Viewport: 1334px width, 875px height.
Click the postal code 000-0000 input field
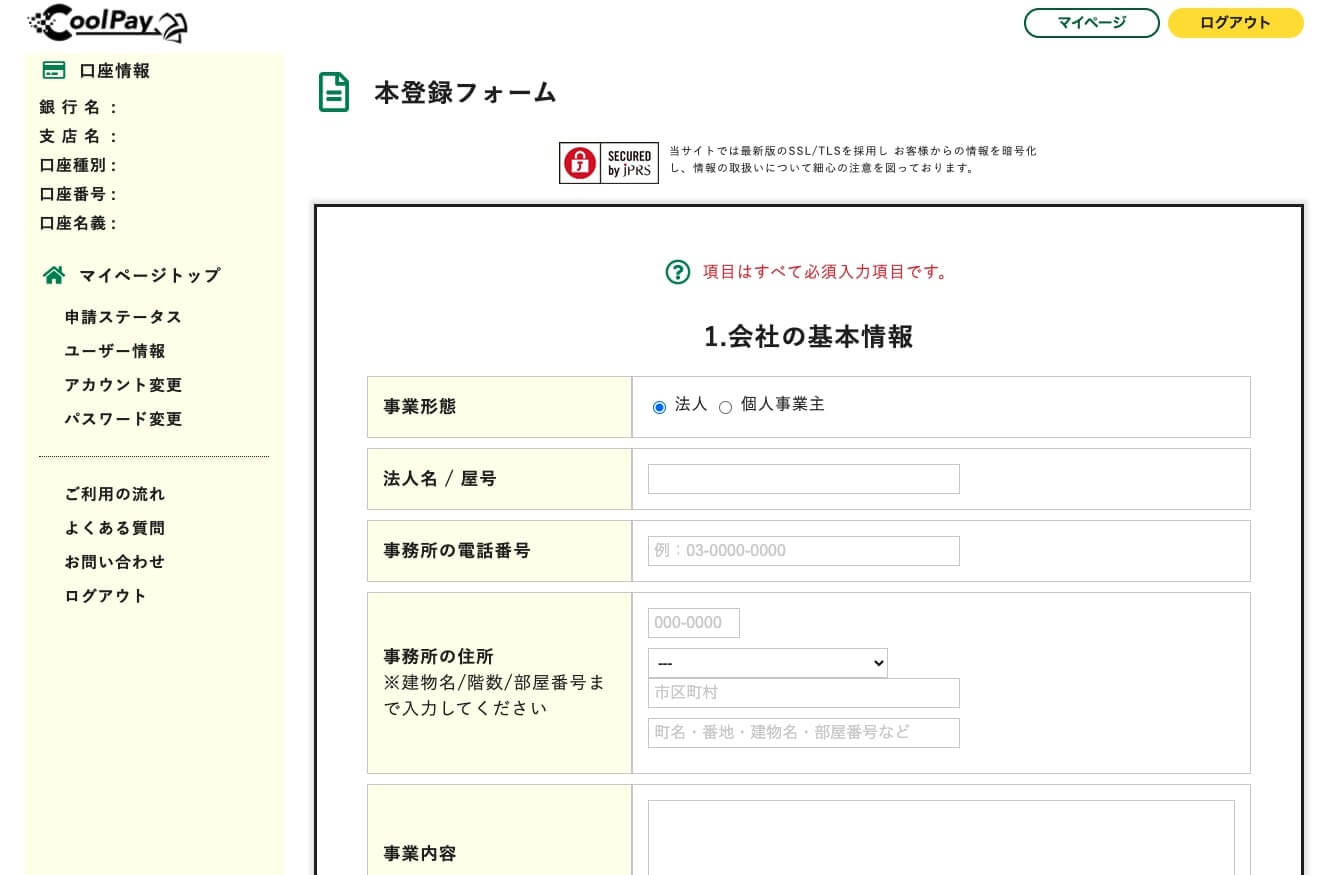(x=693, y=622)
